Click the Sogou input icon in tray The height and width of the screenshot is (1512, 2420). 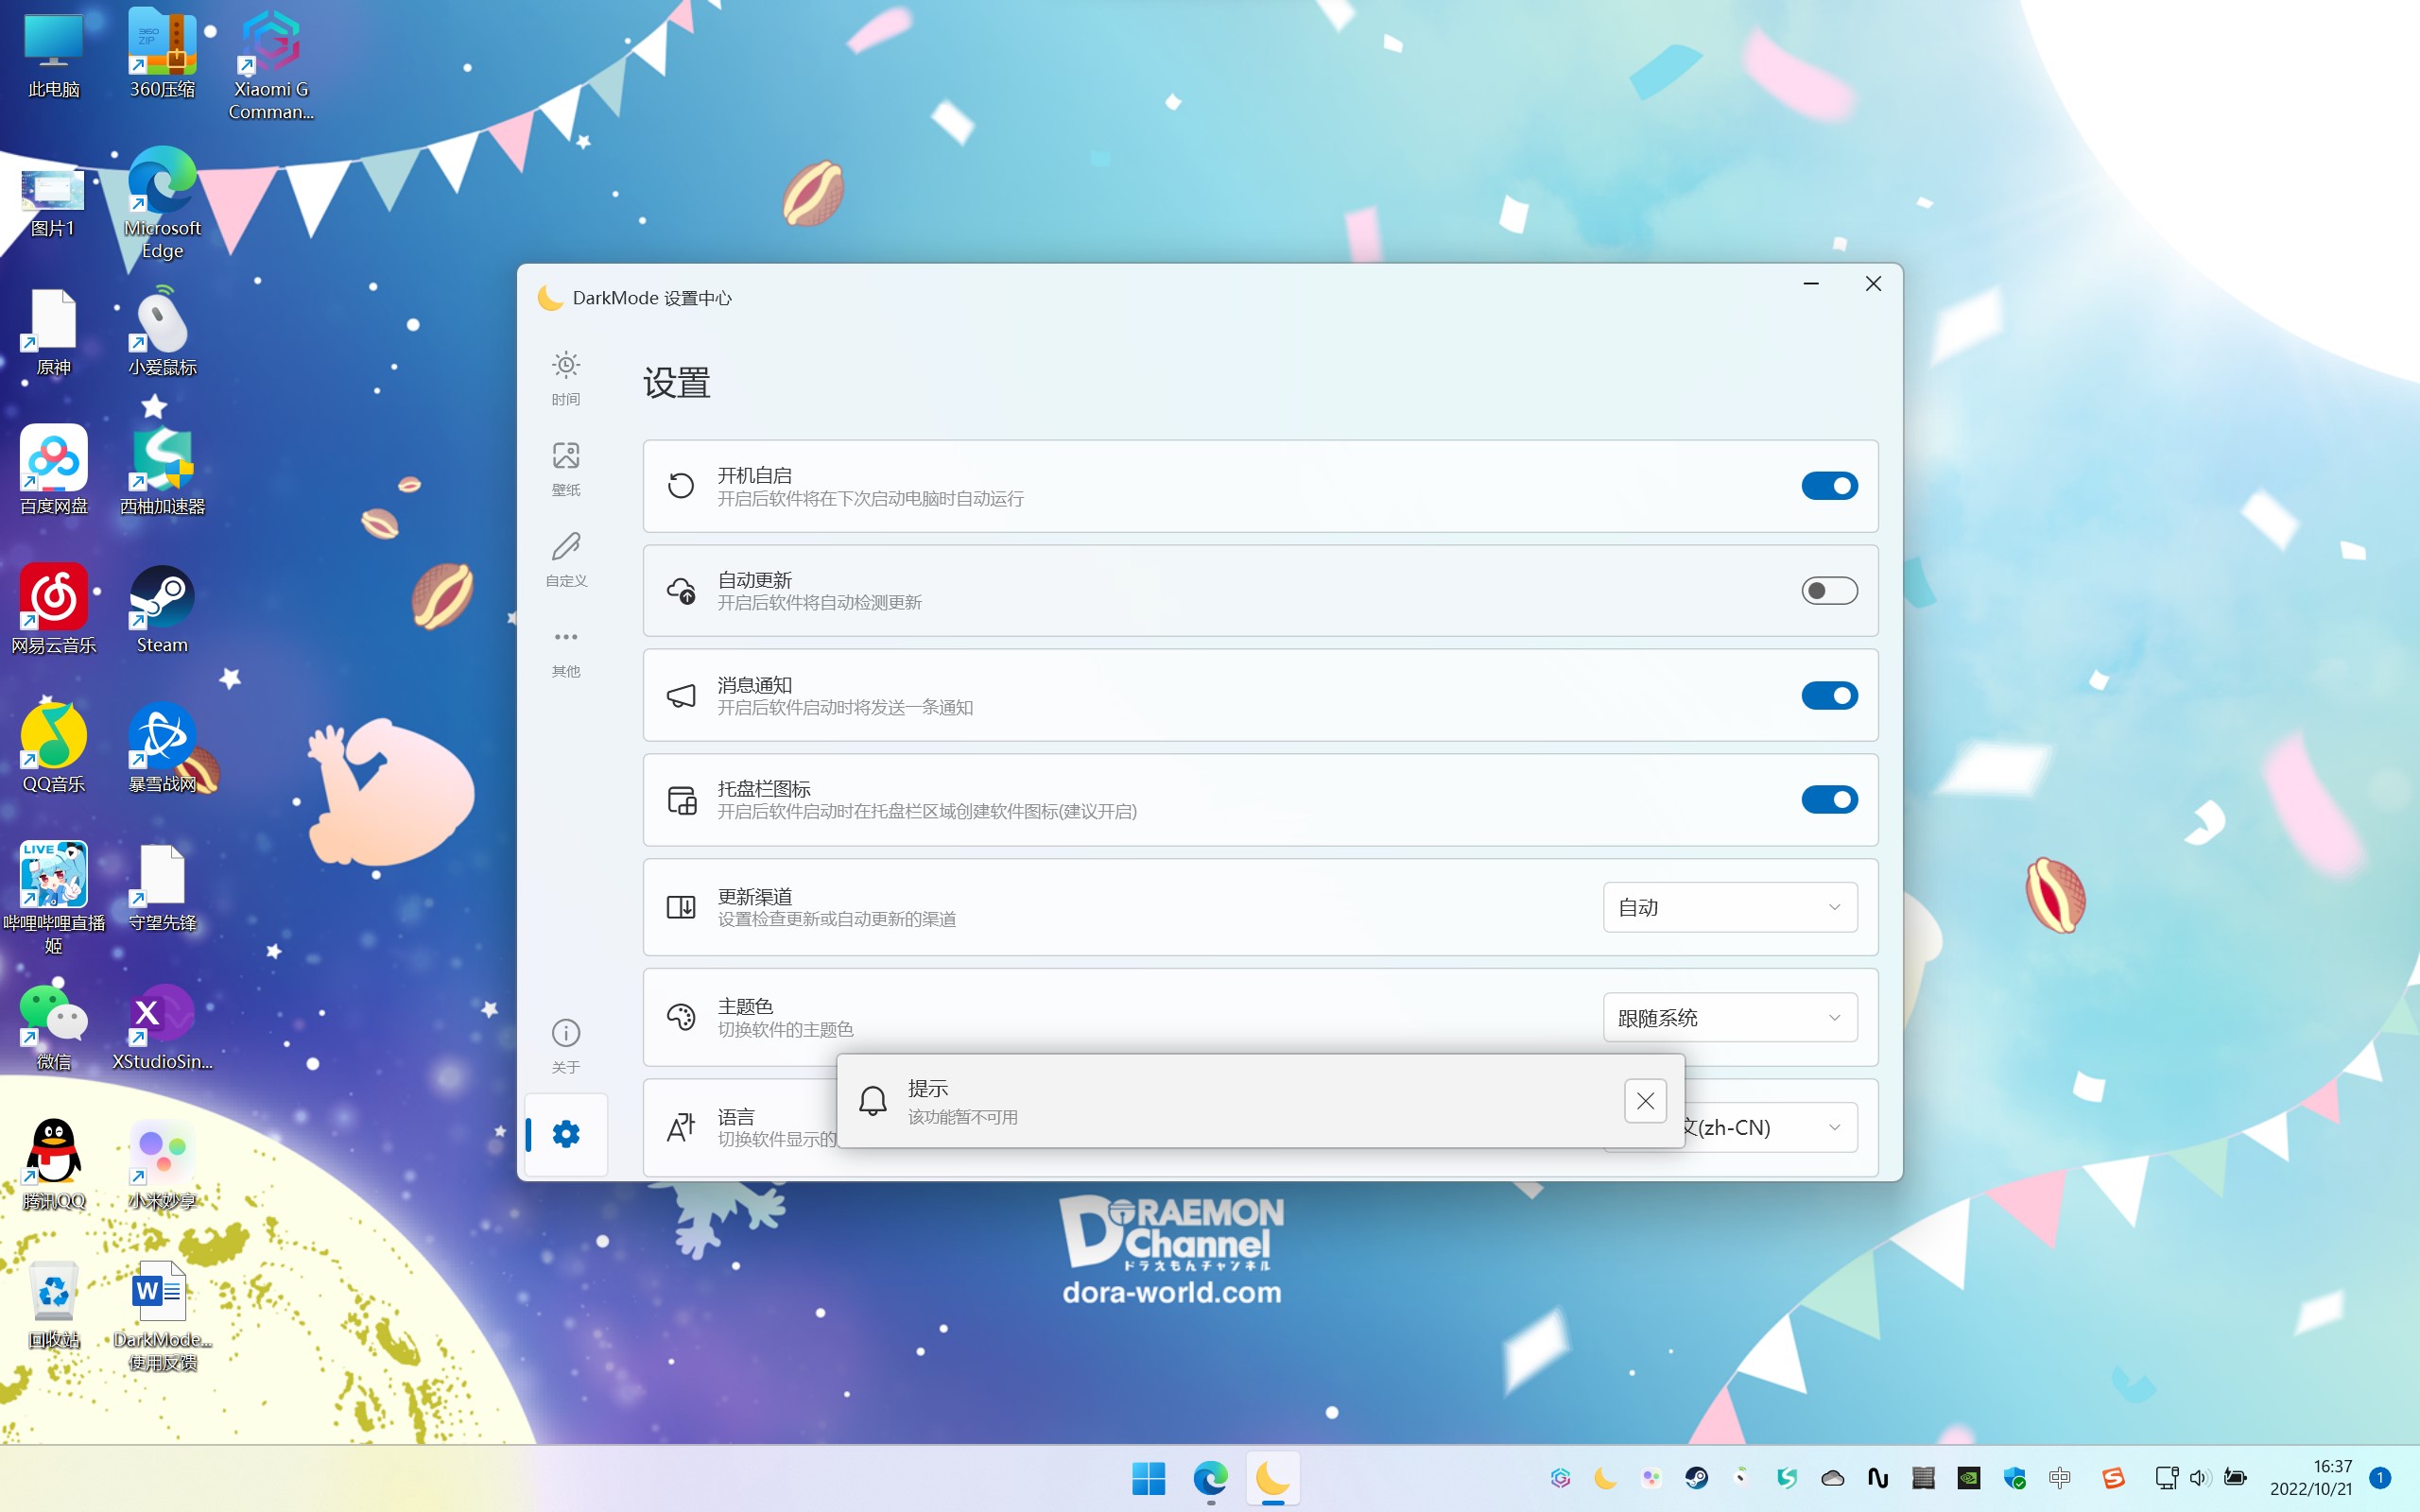pos(2112,1478)
